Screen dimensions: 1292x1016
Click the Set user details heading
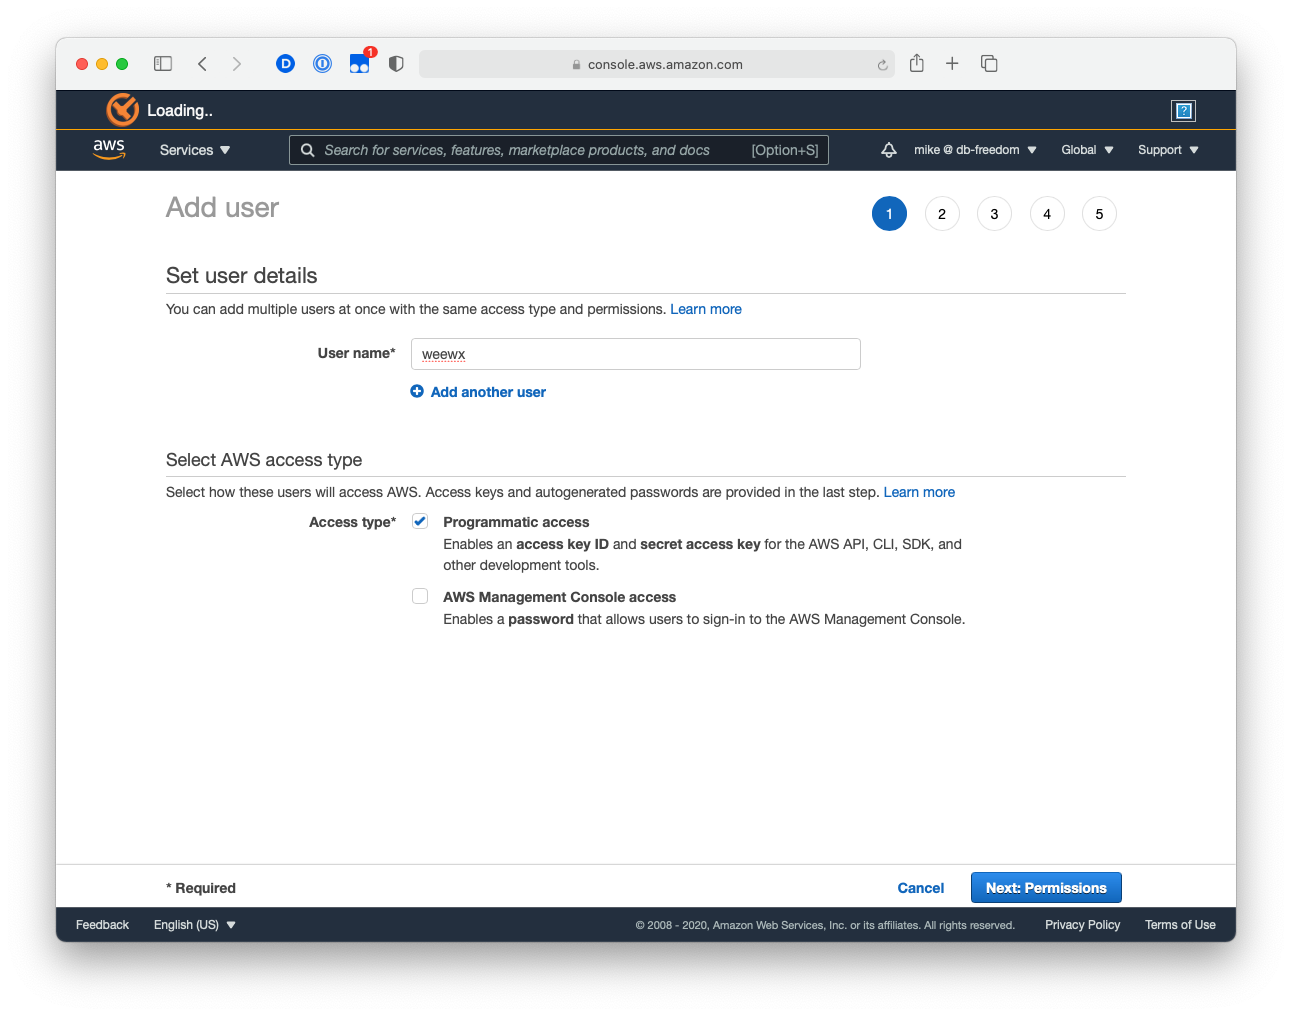tap(241, 276)
